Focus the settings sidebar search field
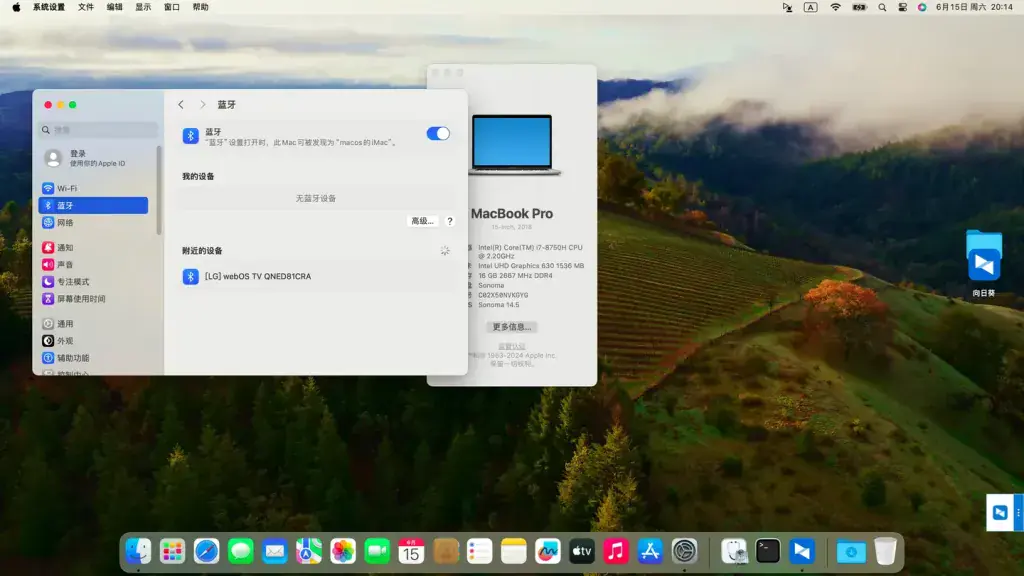The width and height of the screenshot is (1024, 576). pos(99,130)
